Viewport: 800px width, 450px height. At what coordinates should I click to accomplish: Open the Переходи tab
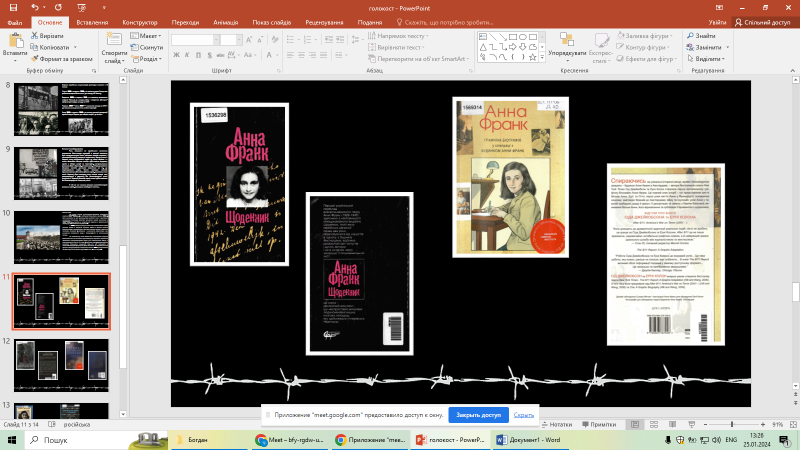tap(185, 22)
